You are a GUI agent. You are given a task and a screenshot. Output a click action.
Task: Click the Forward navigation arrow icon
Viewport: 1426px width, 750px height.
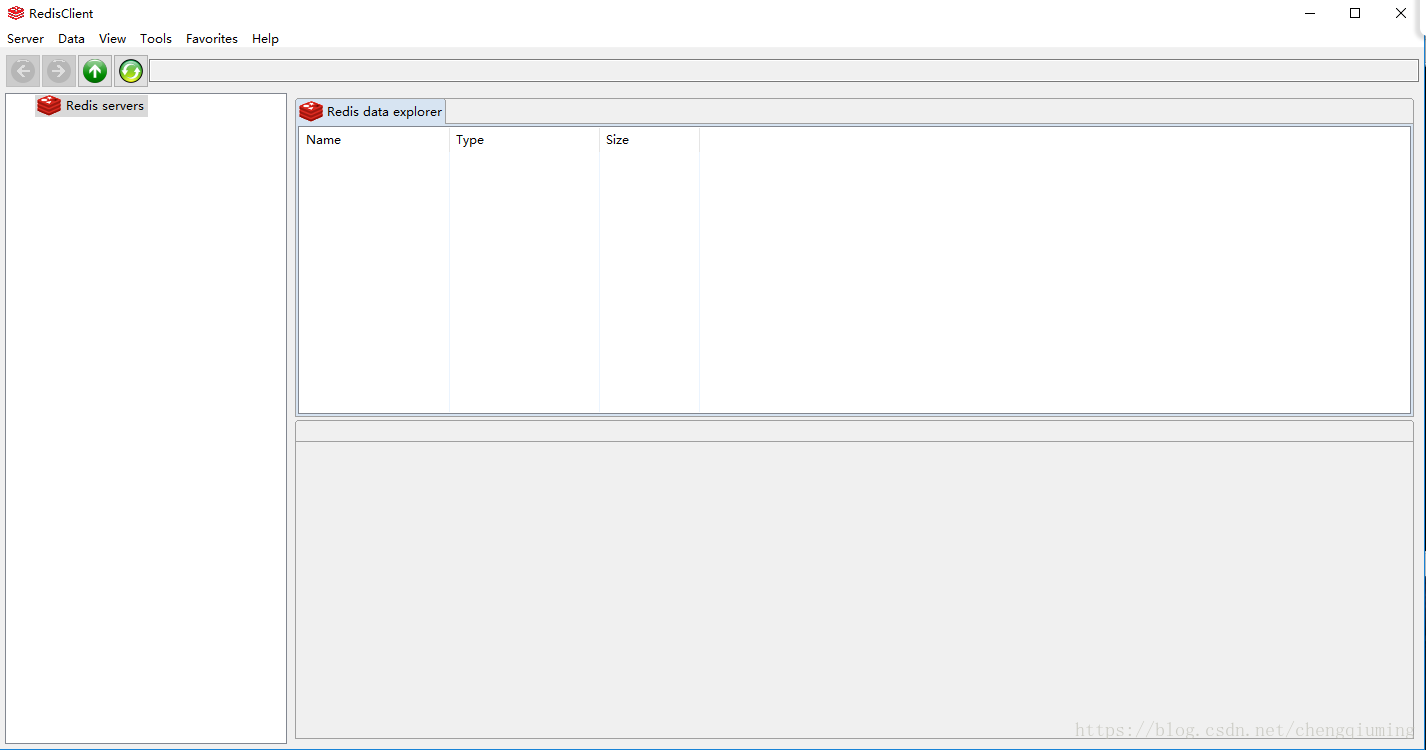coord(59,71)
